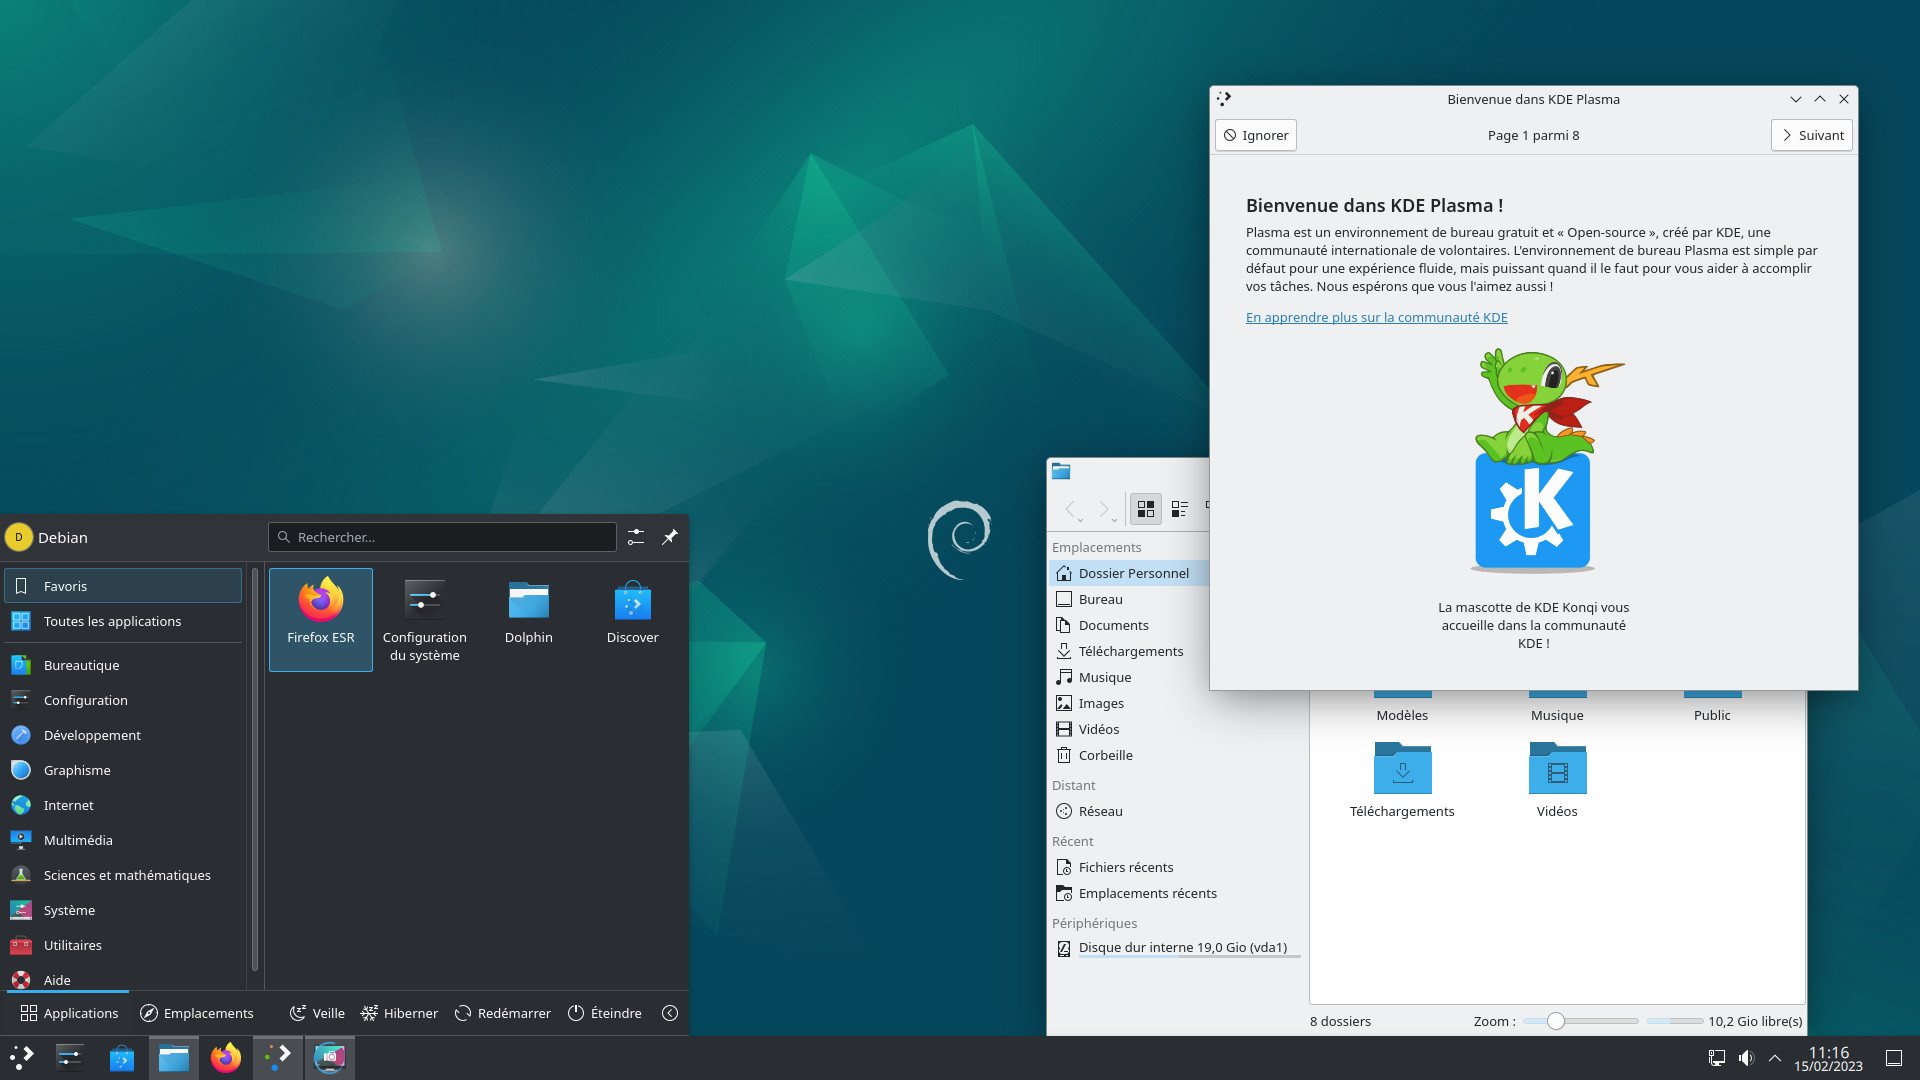Switch to the Emplacements tab
The height and width of the screenshot is (1080, 1920).
tap(197, 1013)
